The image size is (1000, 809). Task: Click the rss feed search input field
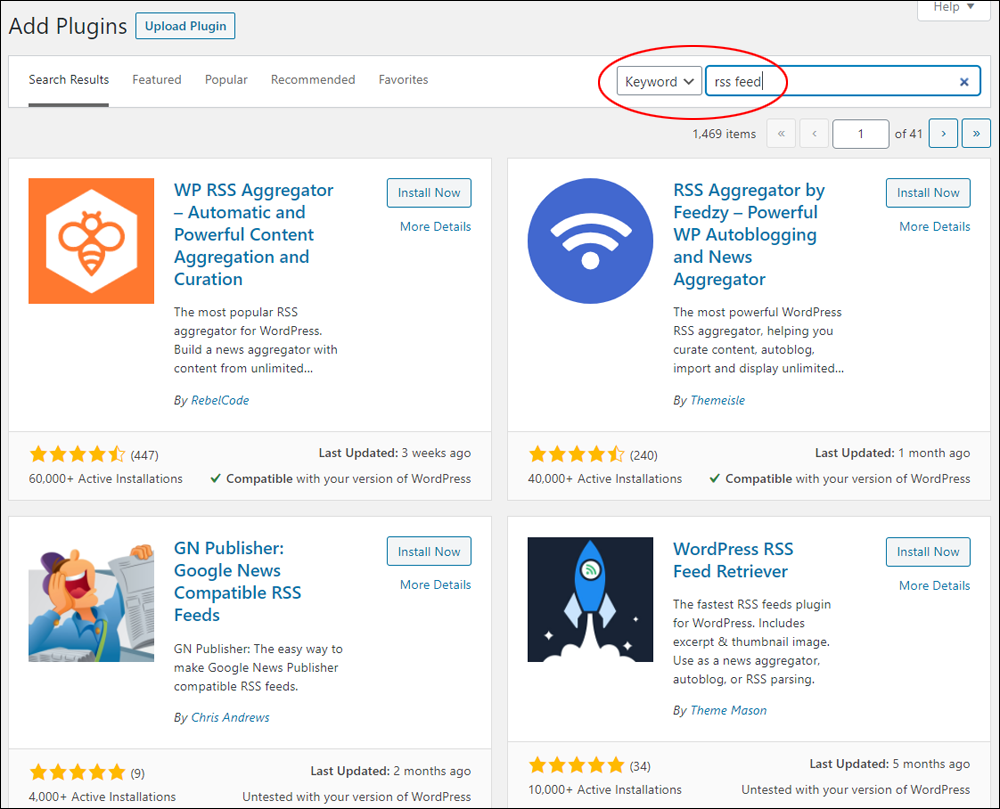pos(842,81)
